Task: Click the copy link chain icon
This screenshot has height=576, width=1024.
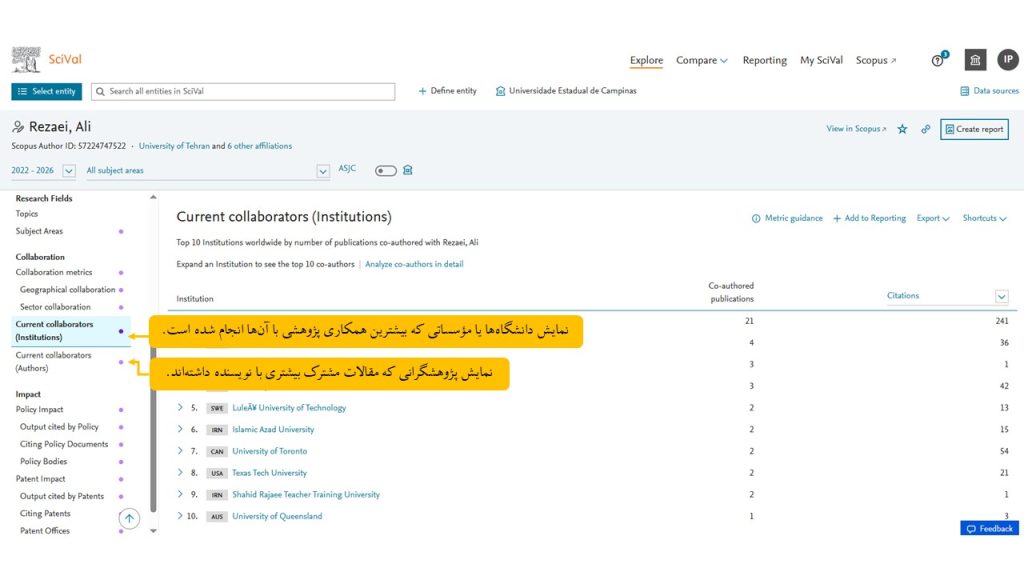Action: 925,129
